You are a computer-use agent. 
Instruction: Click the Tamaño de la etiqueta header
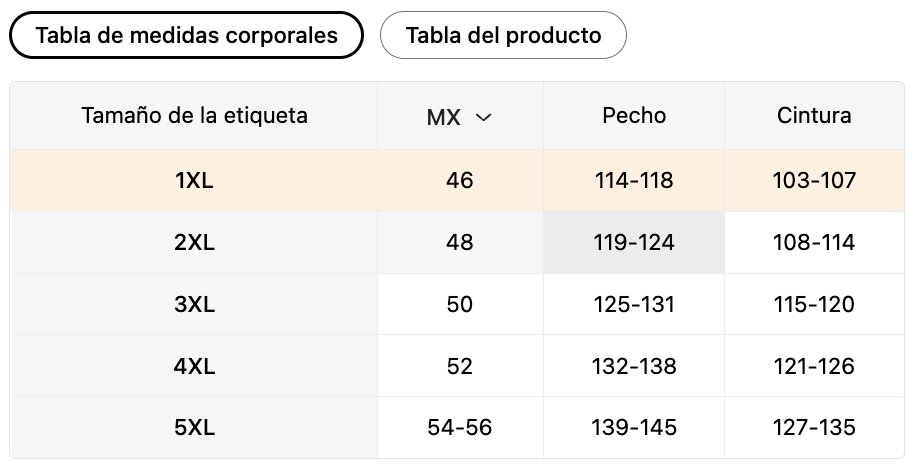click(194, 115)
